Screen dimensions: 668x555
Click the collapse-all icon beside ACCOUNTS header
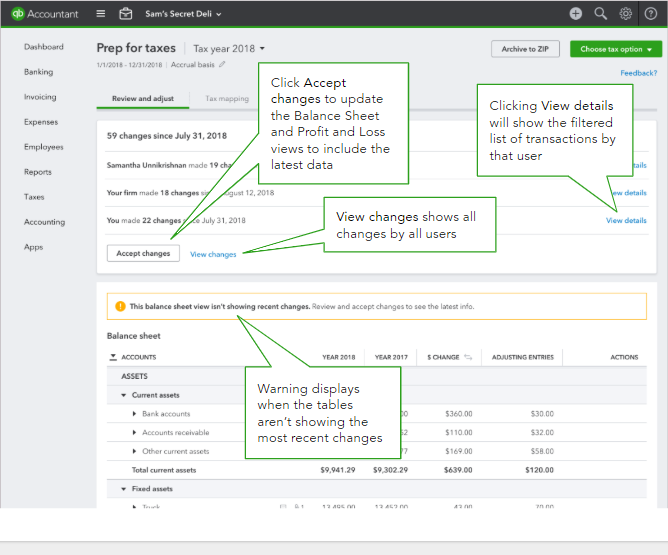pos(113,357)
